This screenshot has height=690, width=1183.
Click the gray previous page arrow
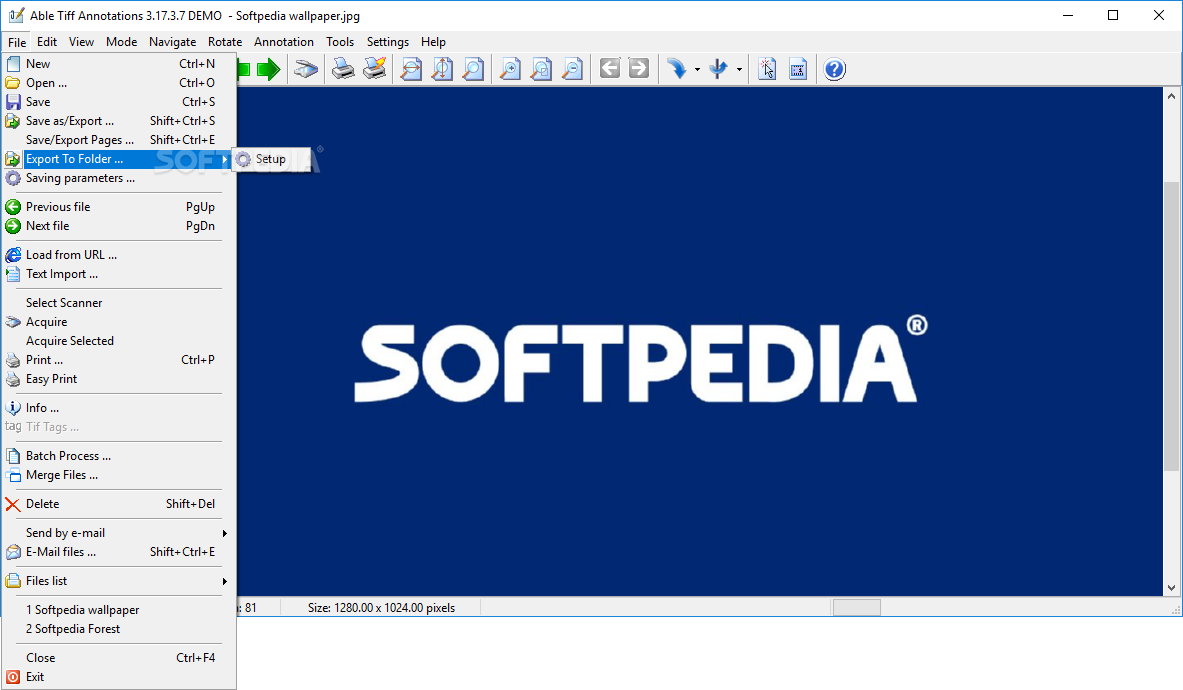click(610, 69)
